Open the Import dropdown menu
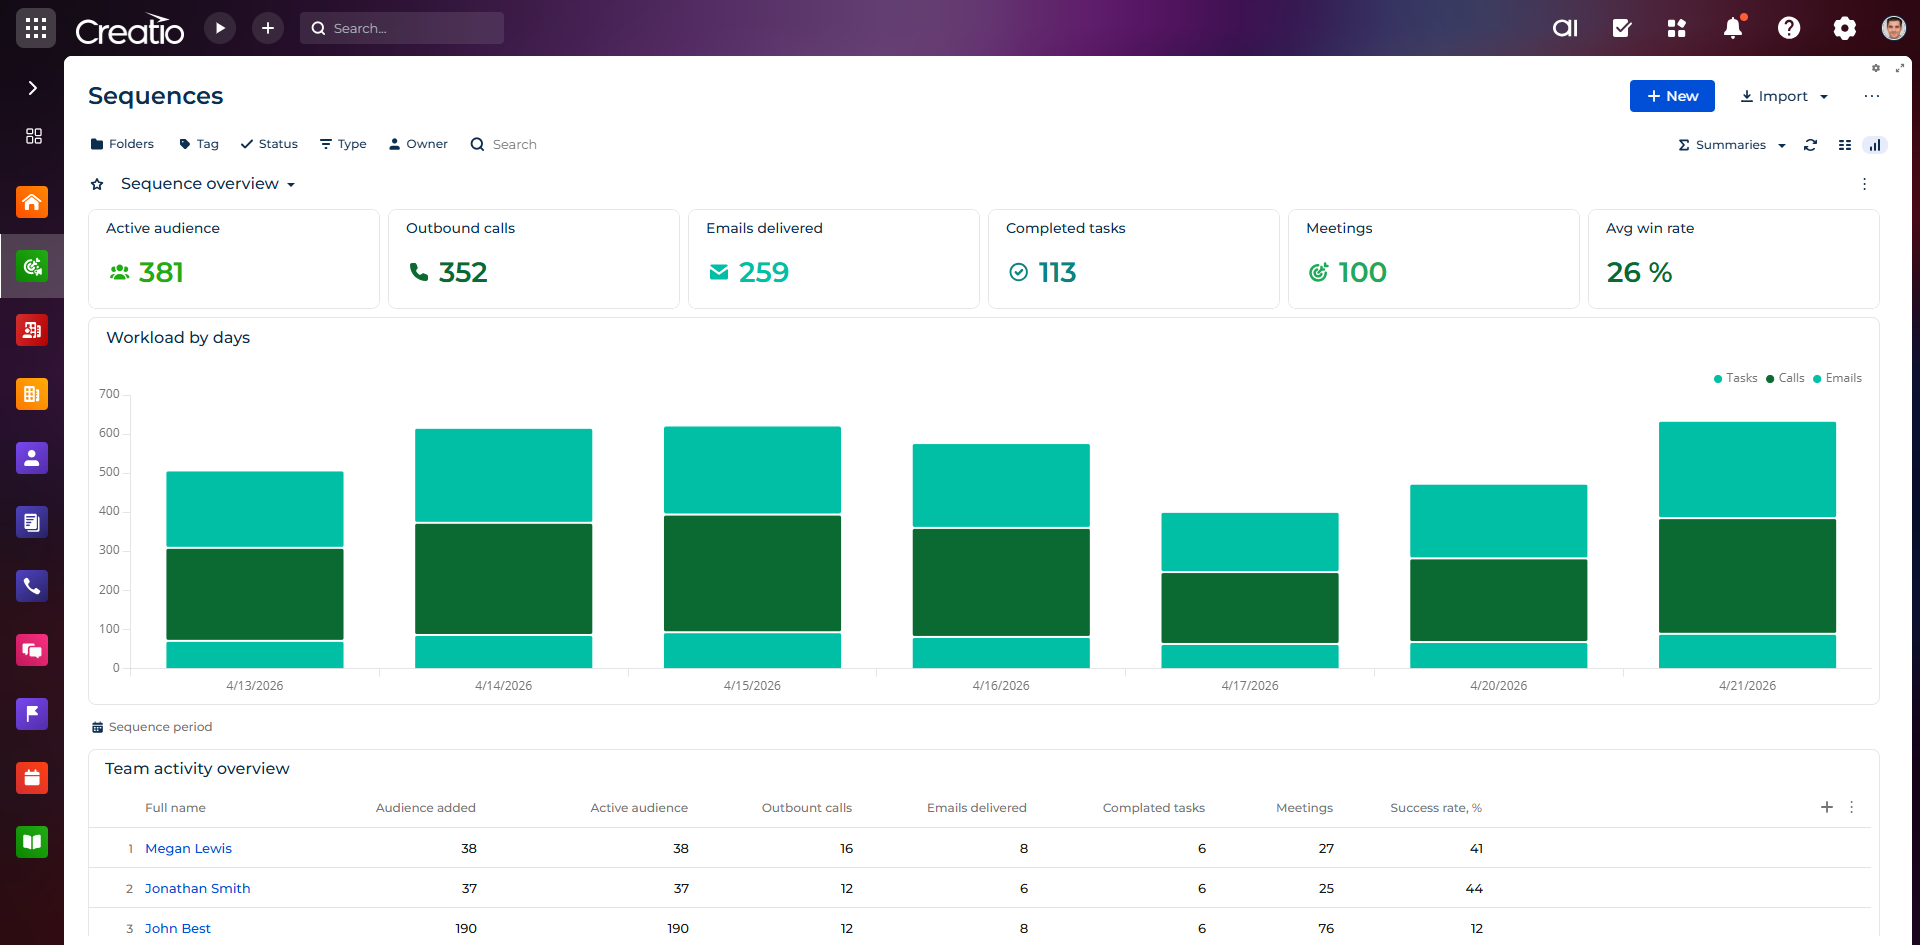The height and width of the screenshot is (945, 1920). pyautogui.click(x=1784, y=96)
